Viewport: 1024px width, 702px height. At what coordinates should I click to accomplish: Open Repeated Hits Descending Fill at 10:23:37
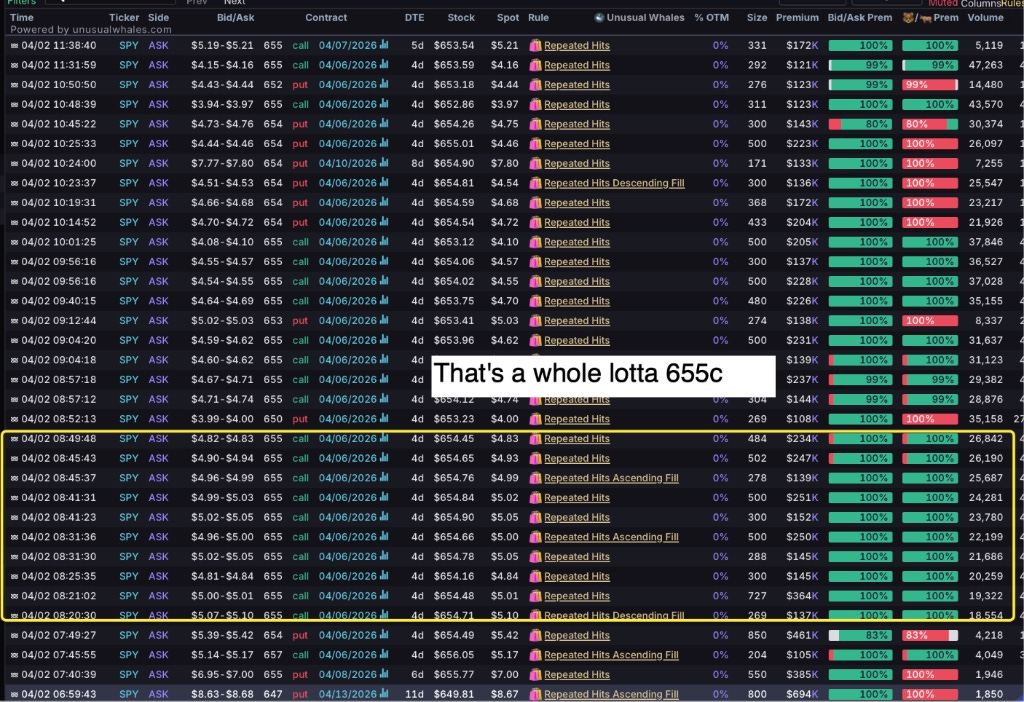614,183
